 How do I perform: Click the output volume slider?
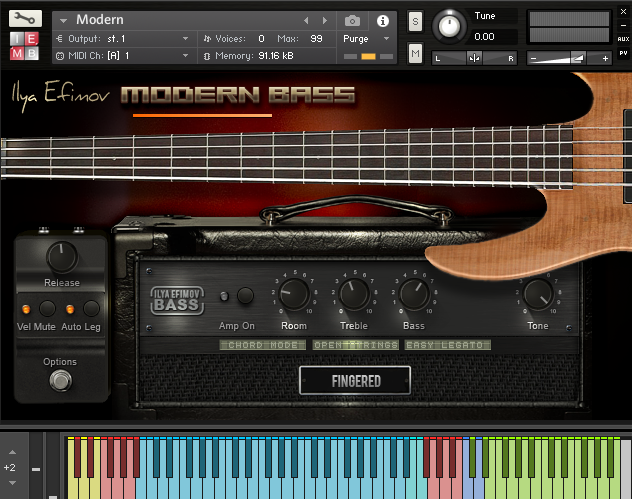[569, 58]
